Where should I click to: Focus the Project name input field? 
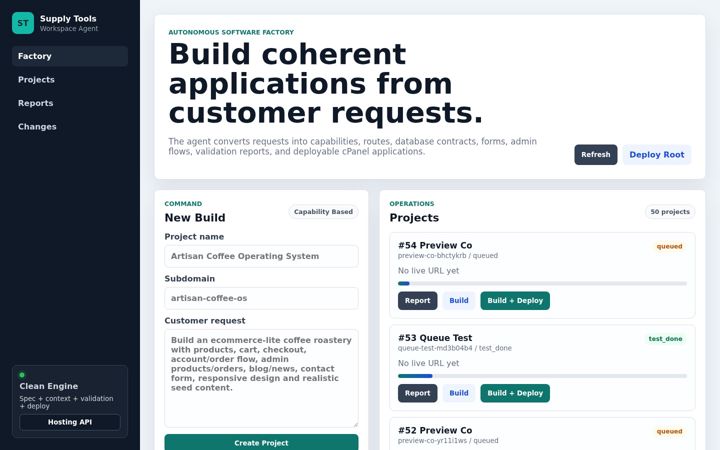click(x=261, y=256)
